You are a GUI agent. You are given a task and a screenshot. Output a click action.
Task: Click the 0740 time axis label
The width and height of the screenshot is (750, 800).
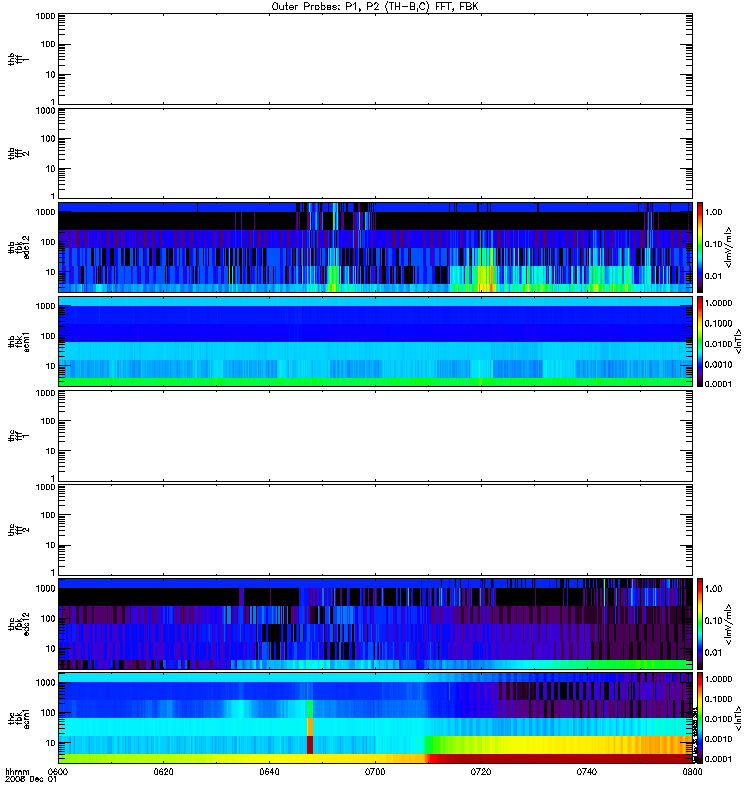[587, 771]
